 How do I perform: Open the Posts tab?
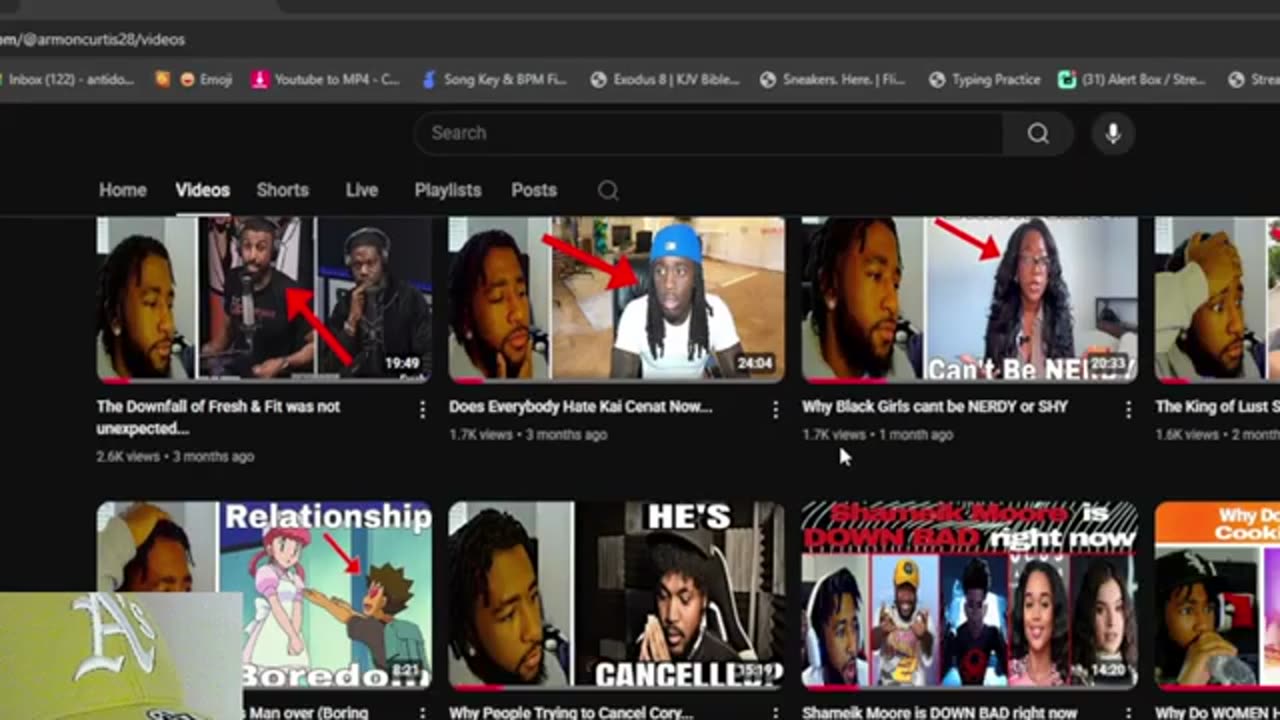pyautogui.click(x=534, y=190)
